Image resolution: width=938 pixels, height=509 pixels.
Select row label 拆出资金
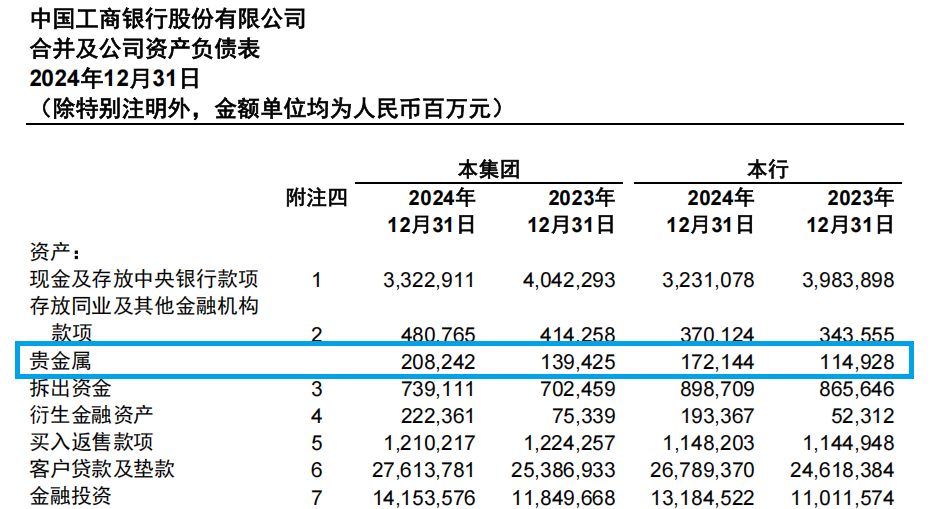pyautogui.click(x=71, y=388)
